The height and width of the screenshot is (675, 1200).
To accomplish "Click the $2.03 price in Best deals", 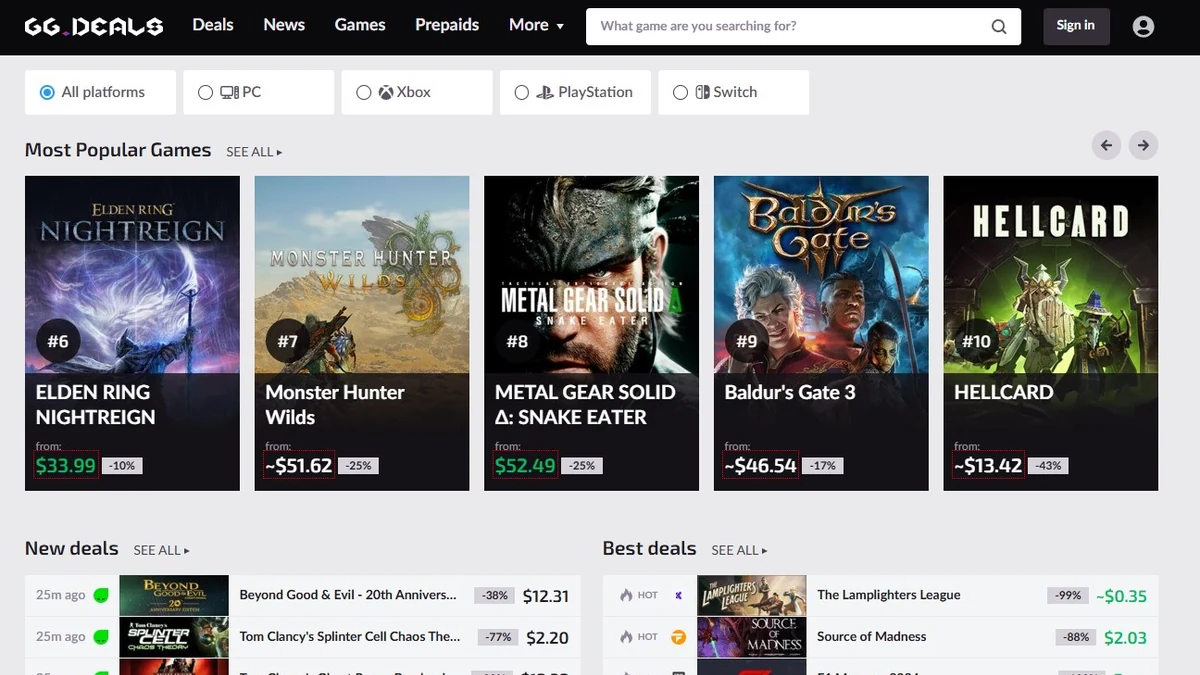I will [x=1125, y=638].
